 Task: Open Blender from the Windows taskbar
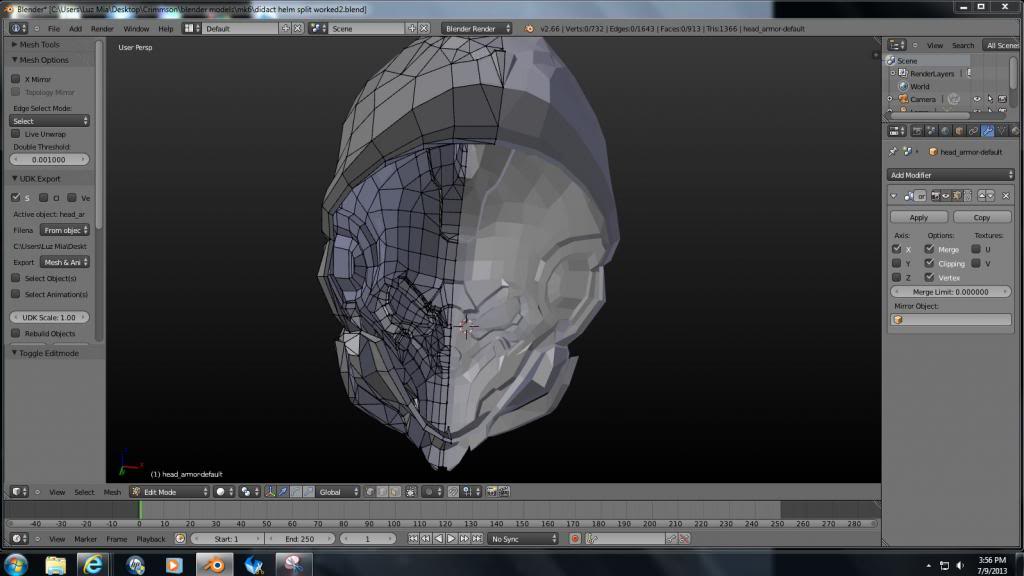pyautogui.click(x=214, y=565)
